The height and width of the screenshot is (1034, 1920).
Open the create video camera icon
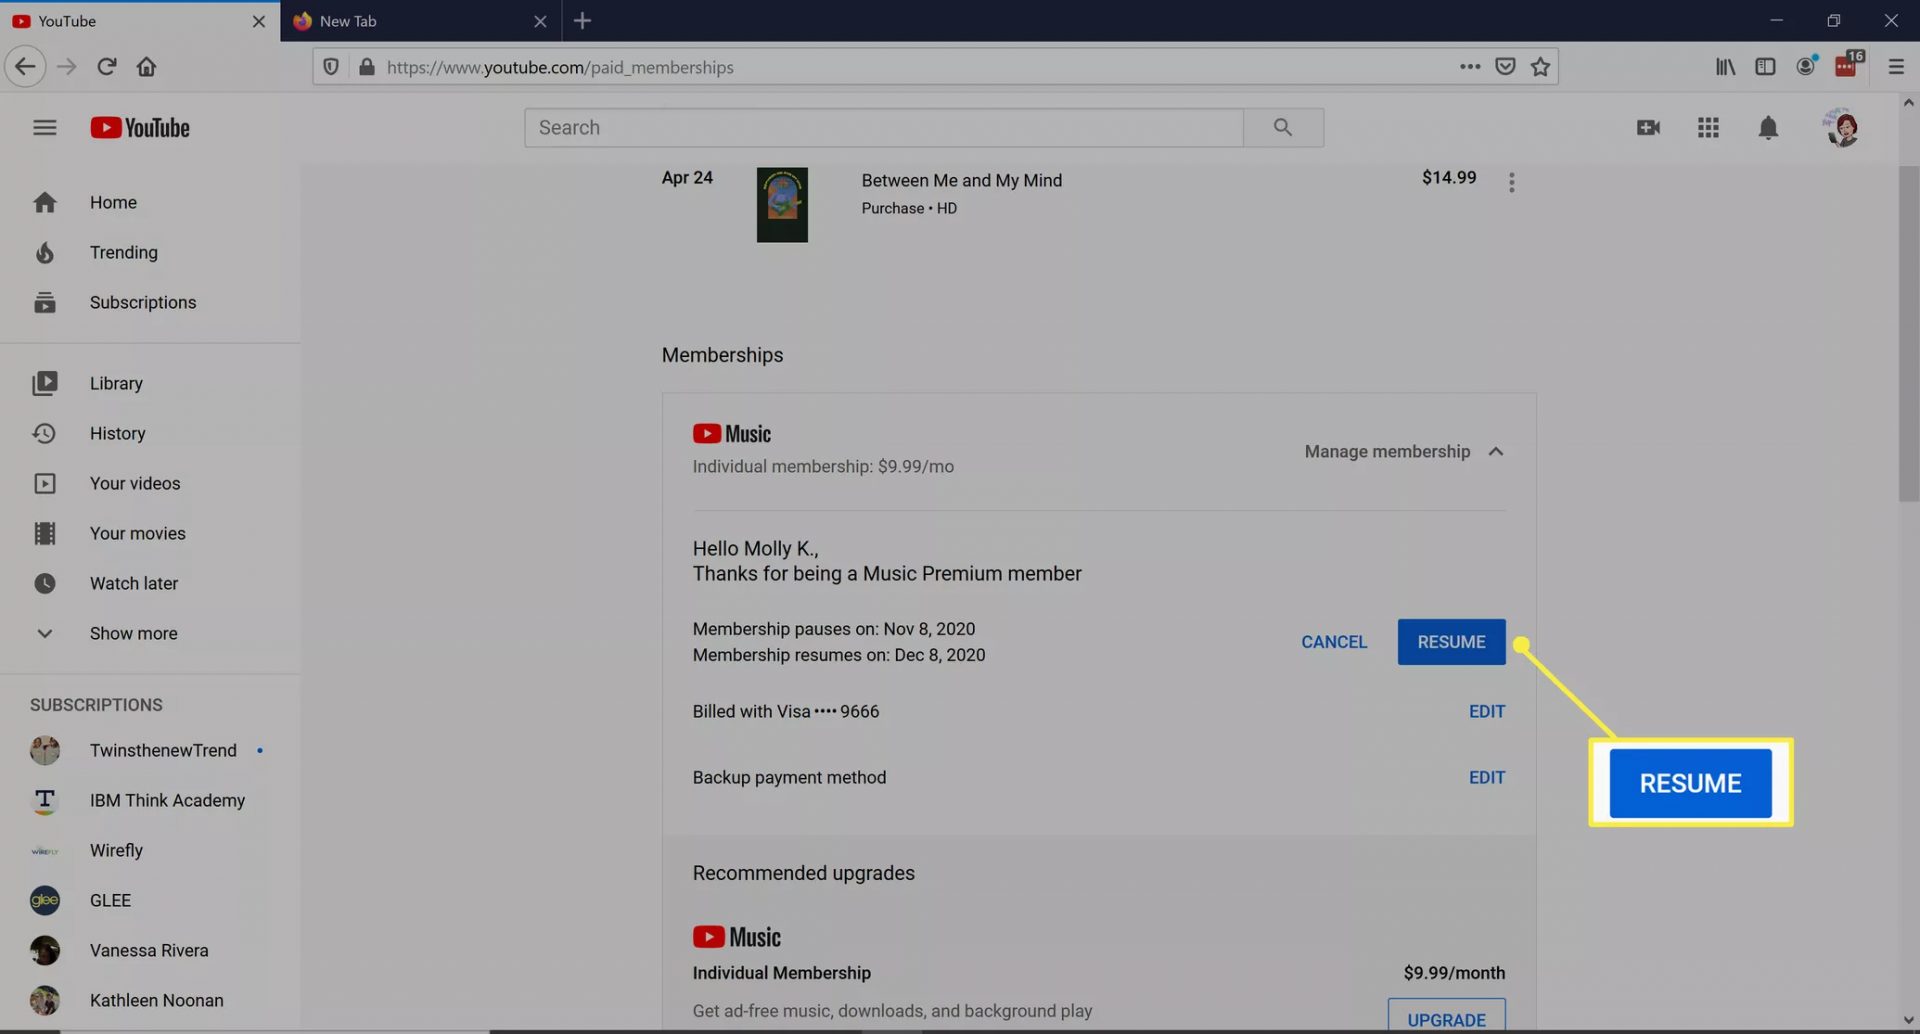[x=1648, y=128]
